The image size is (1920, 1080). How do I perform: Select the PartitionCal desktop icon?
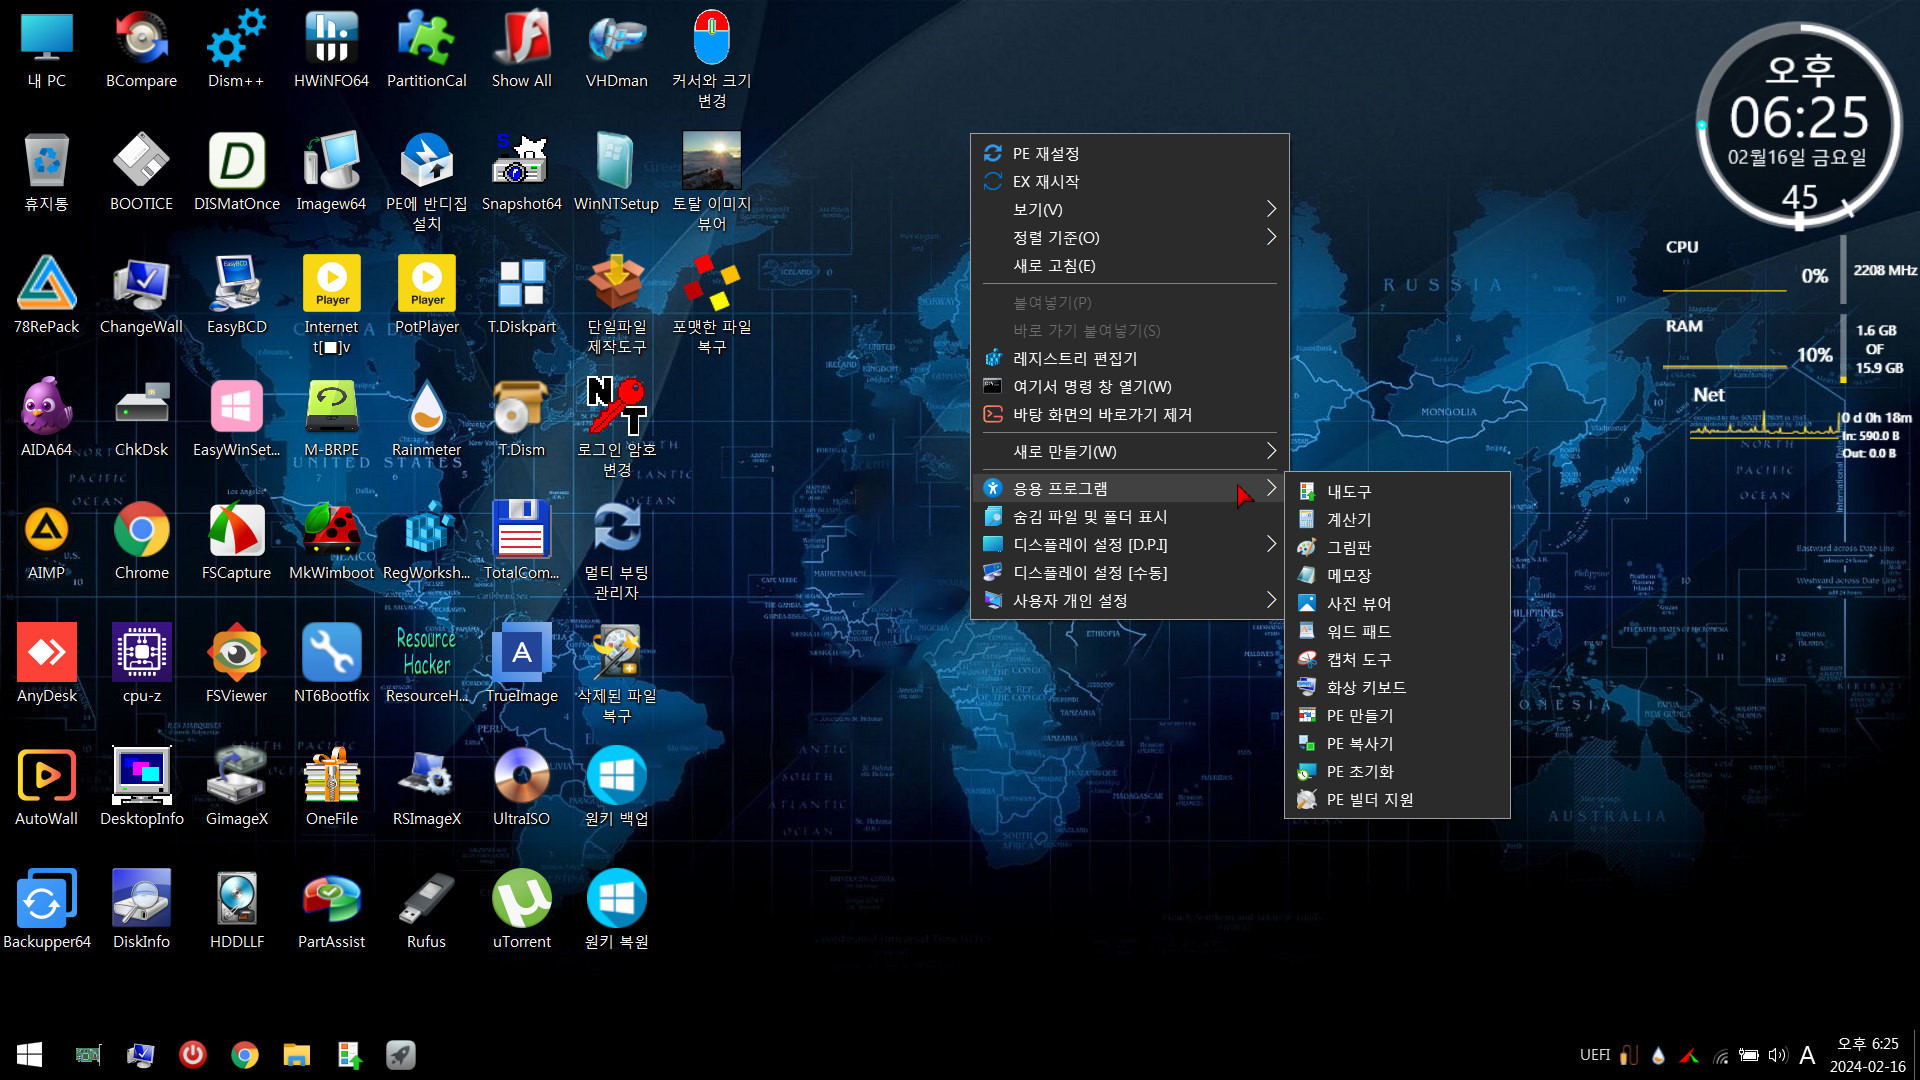[x=426, y=50]
